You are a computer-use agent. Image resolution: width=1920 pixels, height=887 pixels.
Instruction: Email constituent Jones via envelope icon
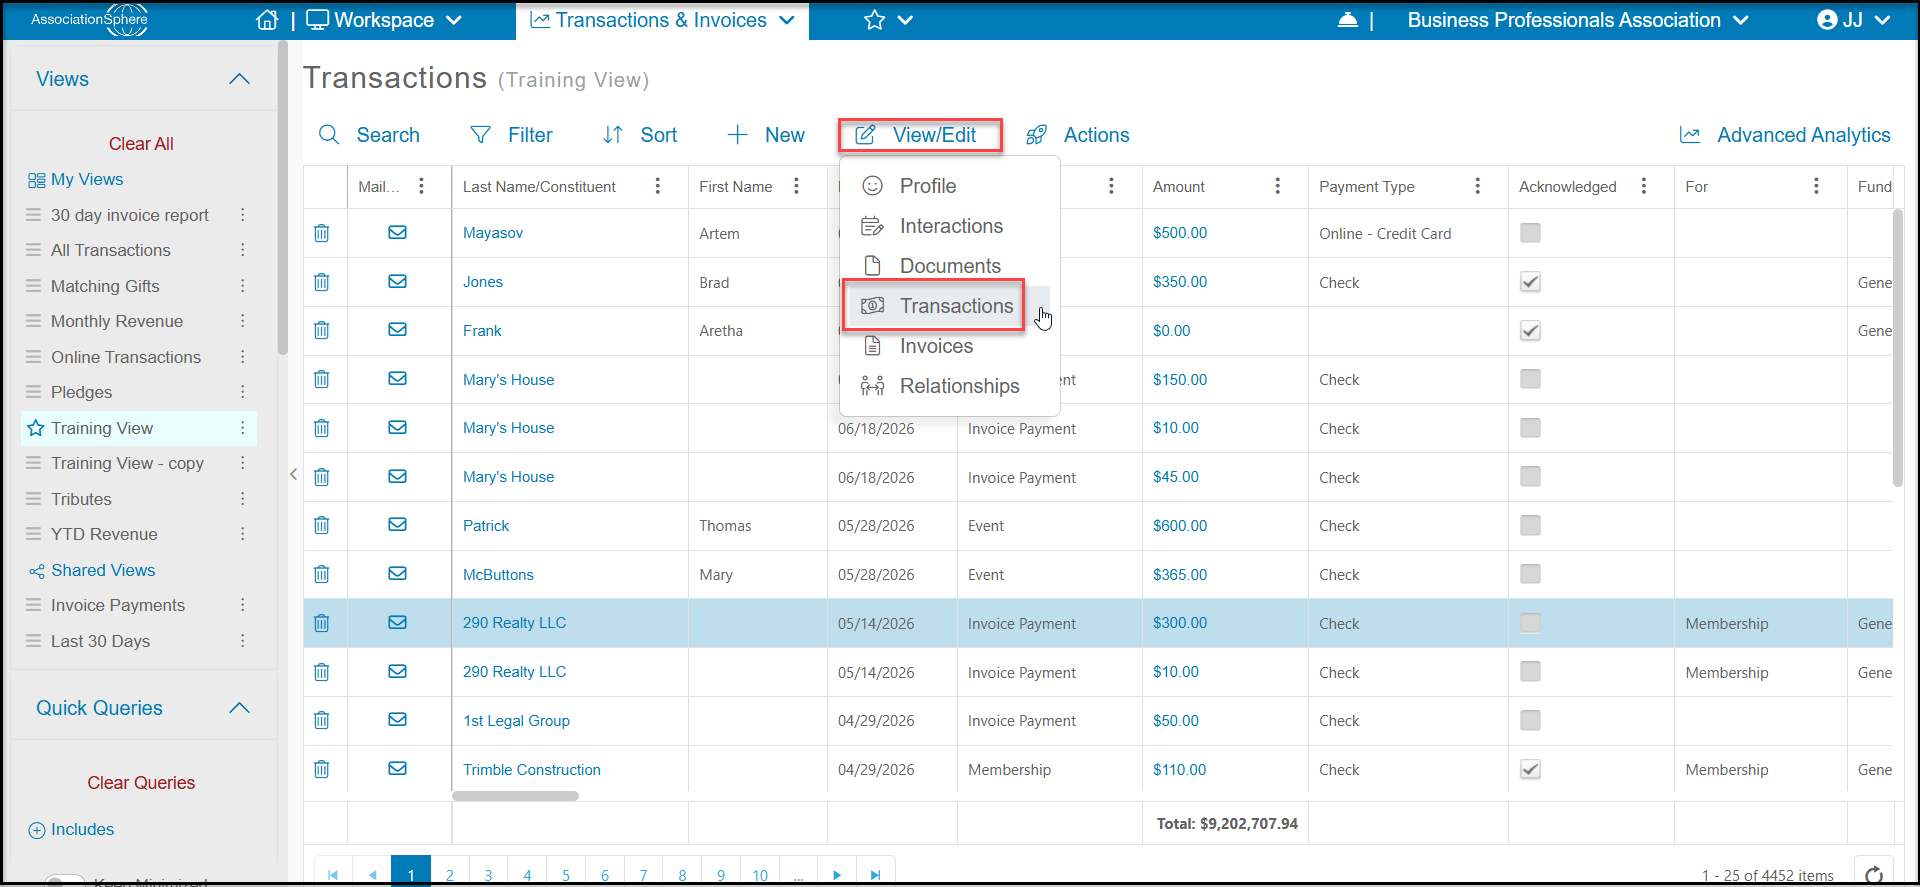pyautogui.click(x=398, y=282)
